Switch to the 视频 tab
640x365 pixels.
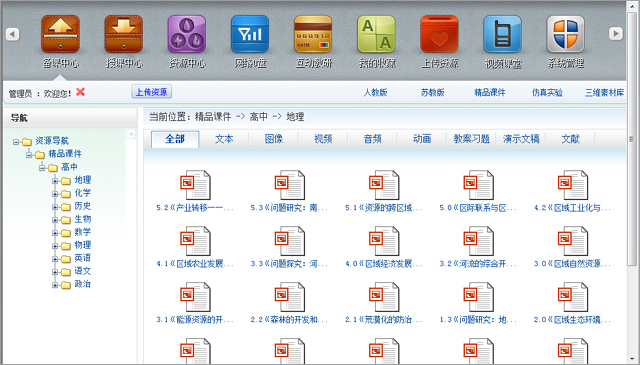pyautogui.click(x=323, y=139)
